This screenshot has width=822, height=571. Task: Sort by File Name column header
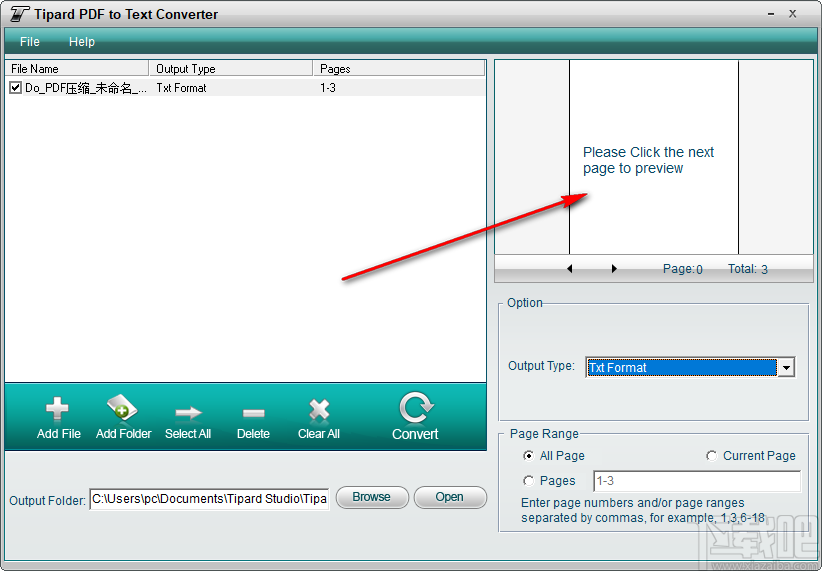click(x=77, y=69)
